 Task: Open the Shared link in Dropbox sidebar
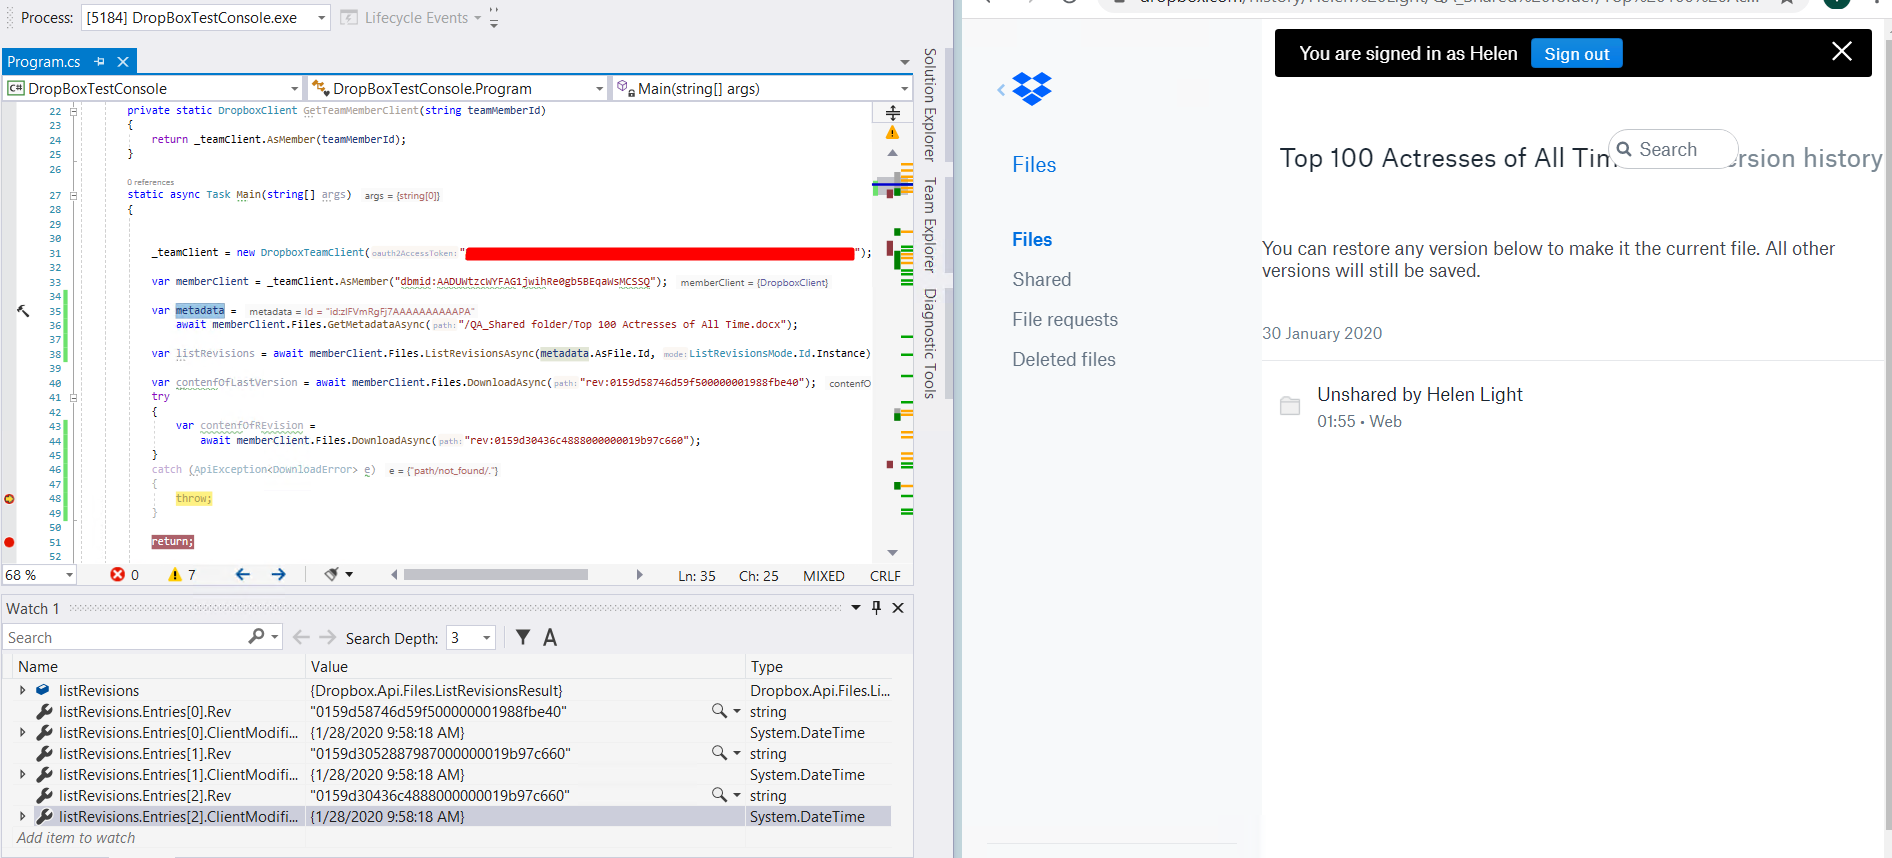click(x=1041, y=279)
